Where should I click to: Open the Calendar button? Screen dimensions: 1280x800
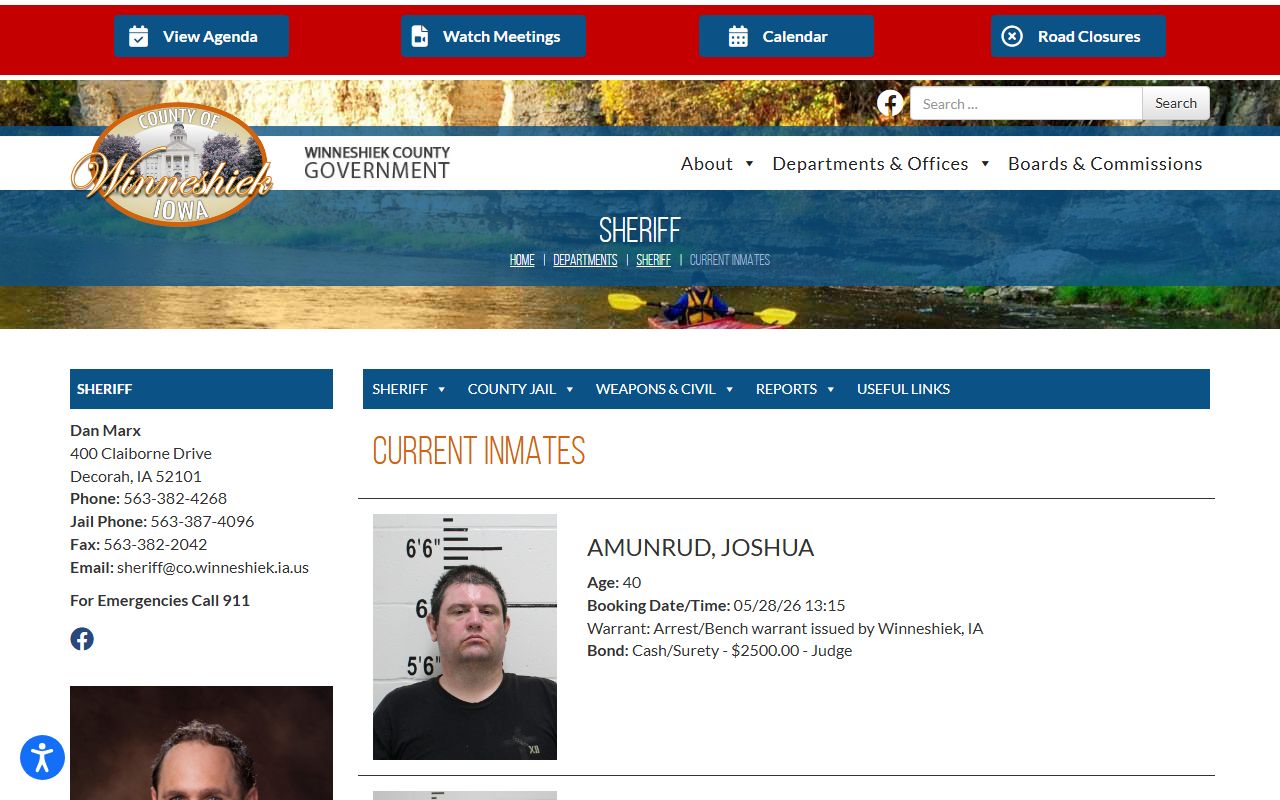(x=786, y=36)
